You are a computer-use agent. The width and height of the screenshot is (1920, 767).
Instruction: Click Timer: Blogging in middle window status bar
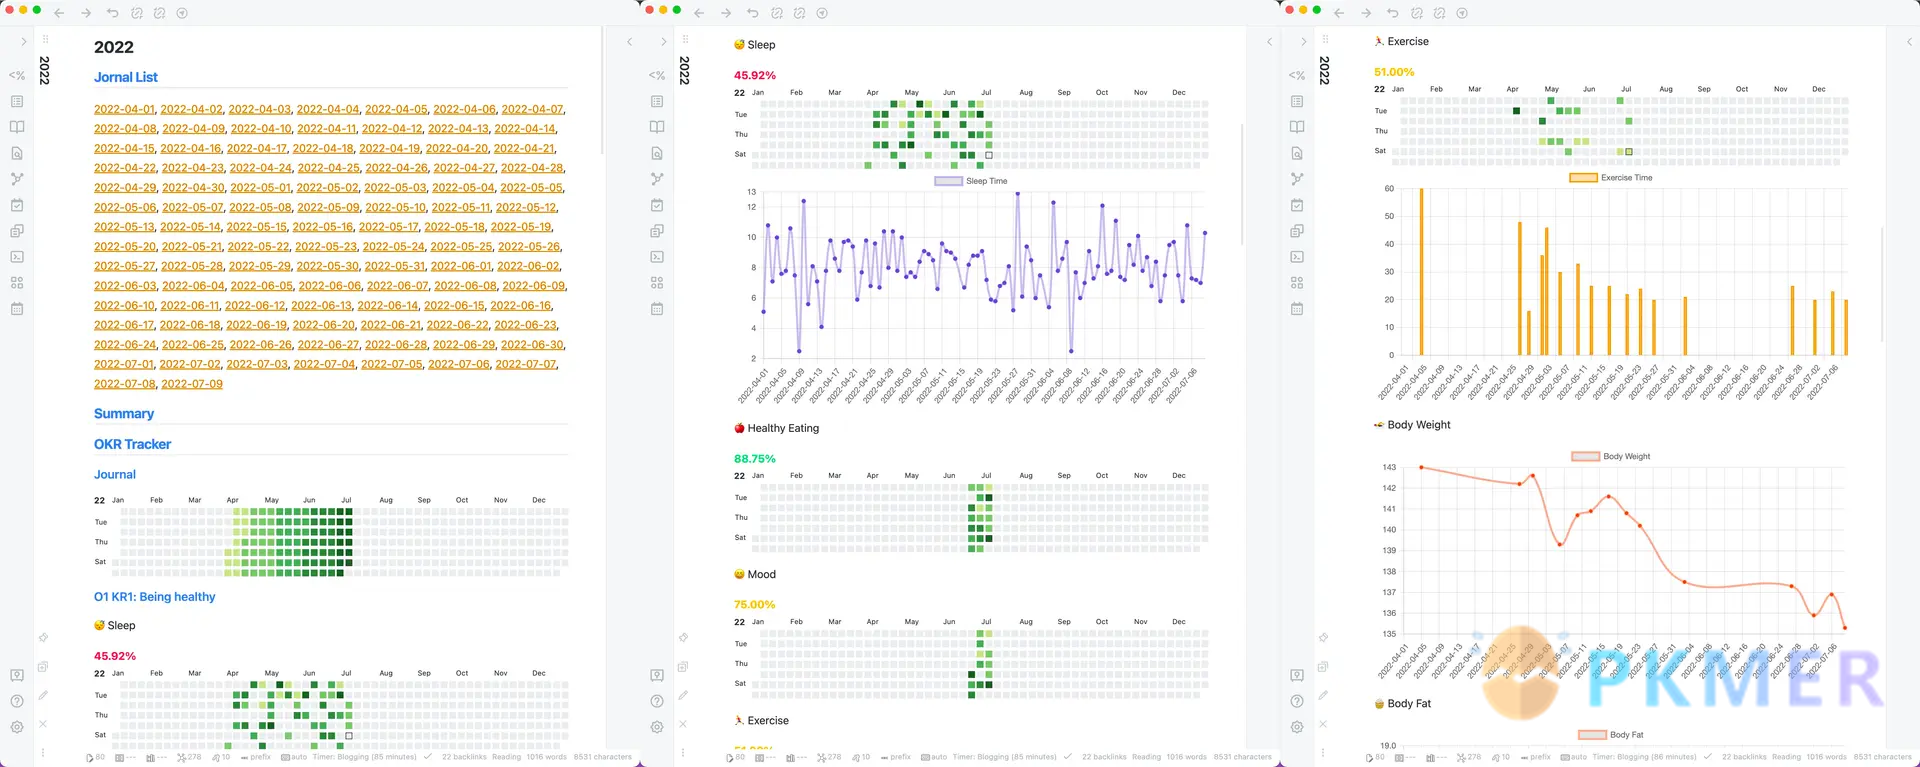1005,757
